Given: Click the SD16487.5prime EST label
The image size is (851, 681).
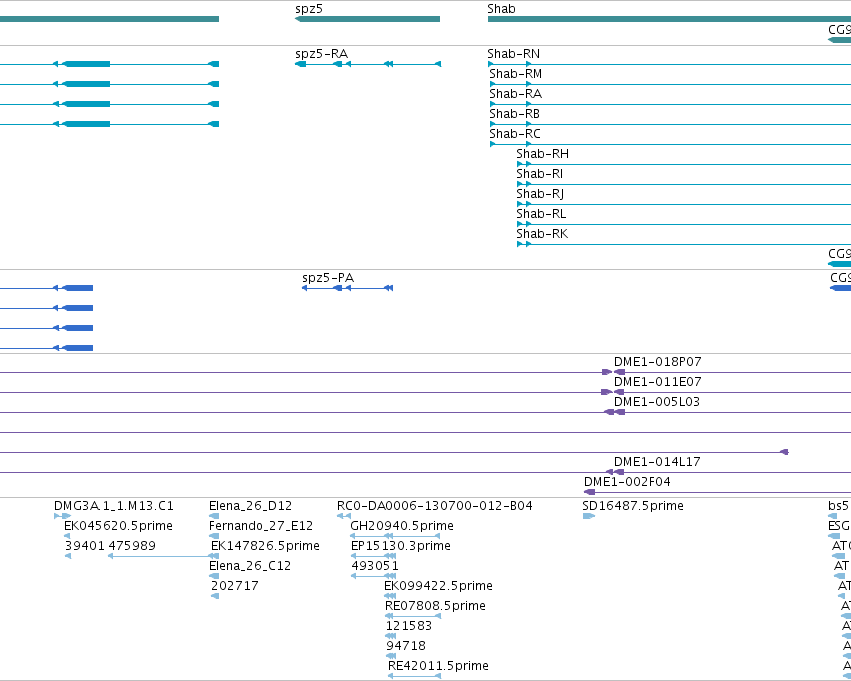Looking at the screenshot, I should (633, 506).
